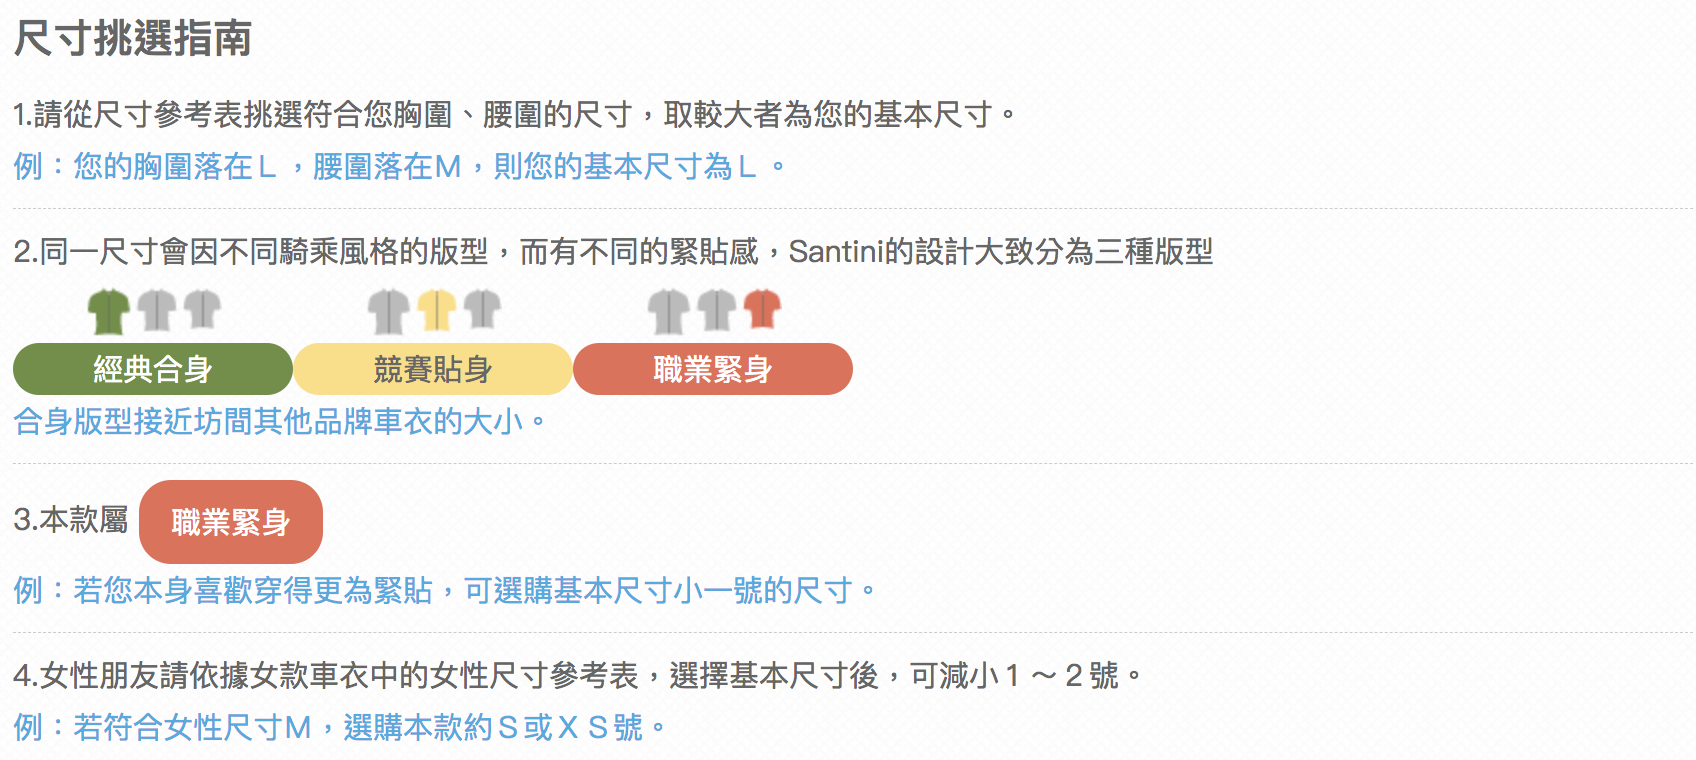Click the yellow jersey icon
This screenshot has width=1696, height=760.
(436, 311)
